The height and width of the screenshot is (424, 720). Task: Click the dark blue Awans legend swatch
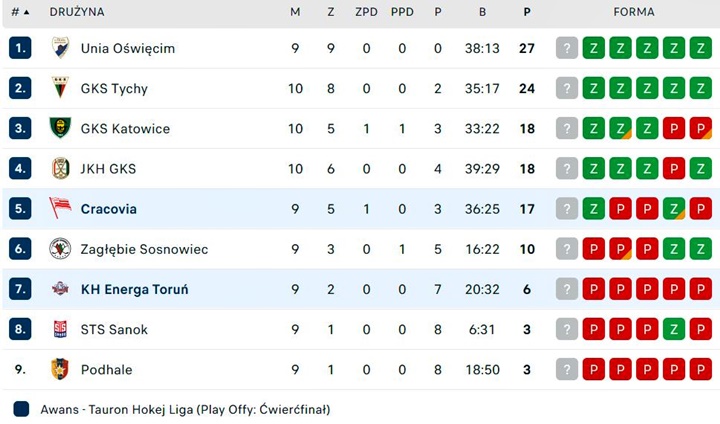coord(21,409)
